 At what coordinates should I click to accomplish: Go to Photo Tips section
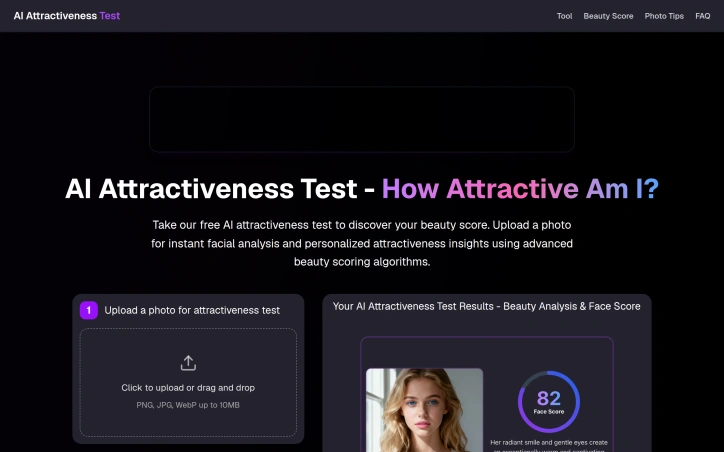point(664,16)
